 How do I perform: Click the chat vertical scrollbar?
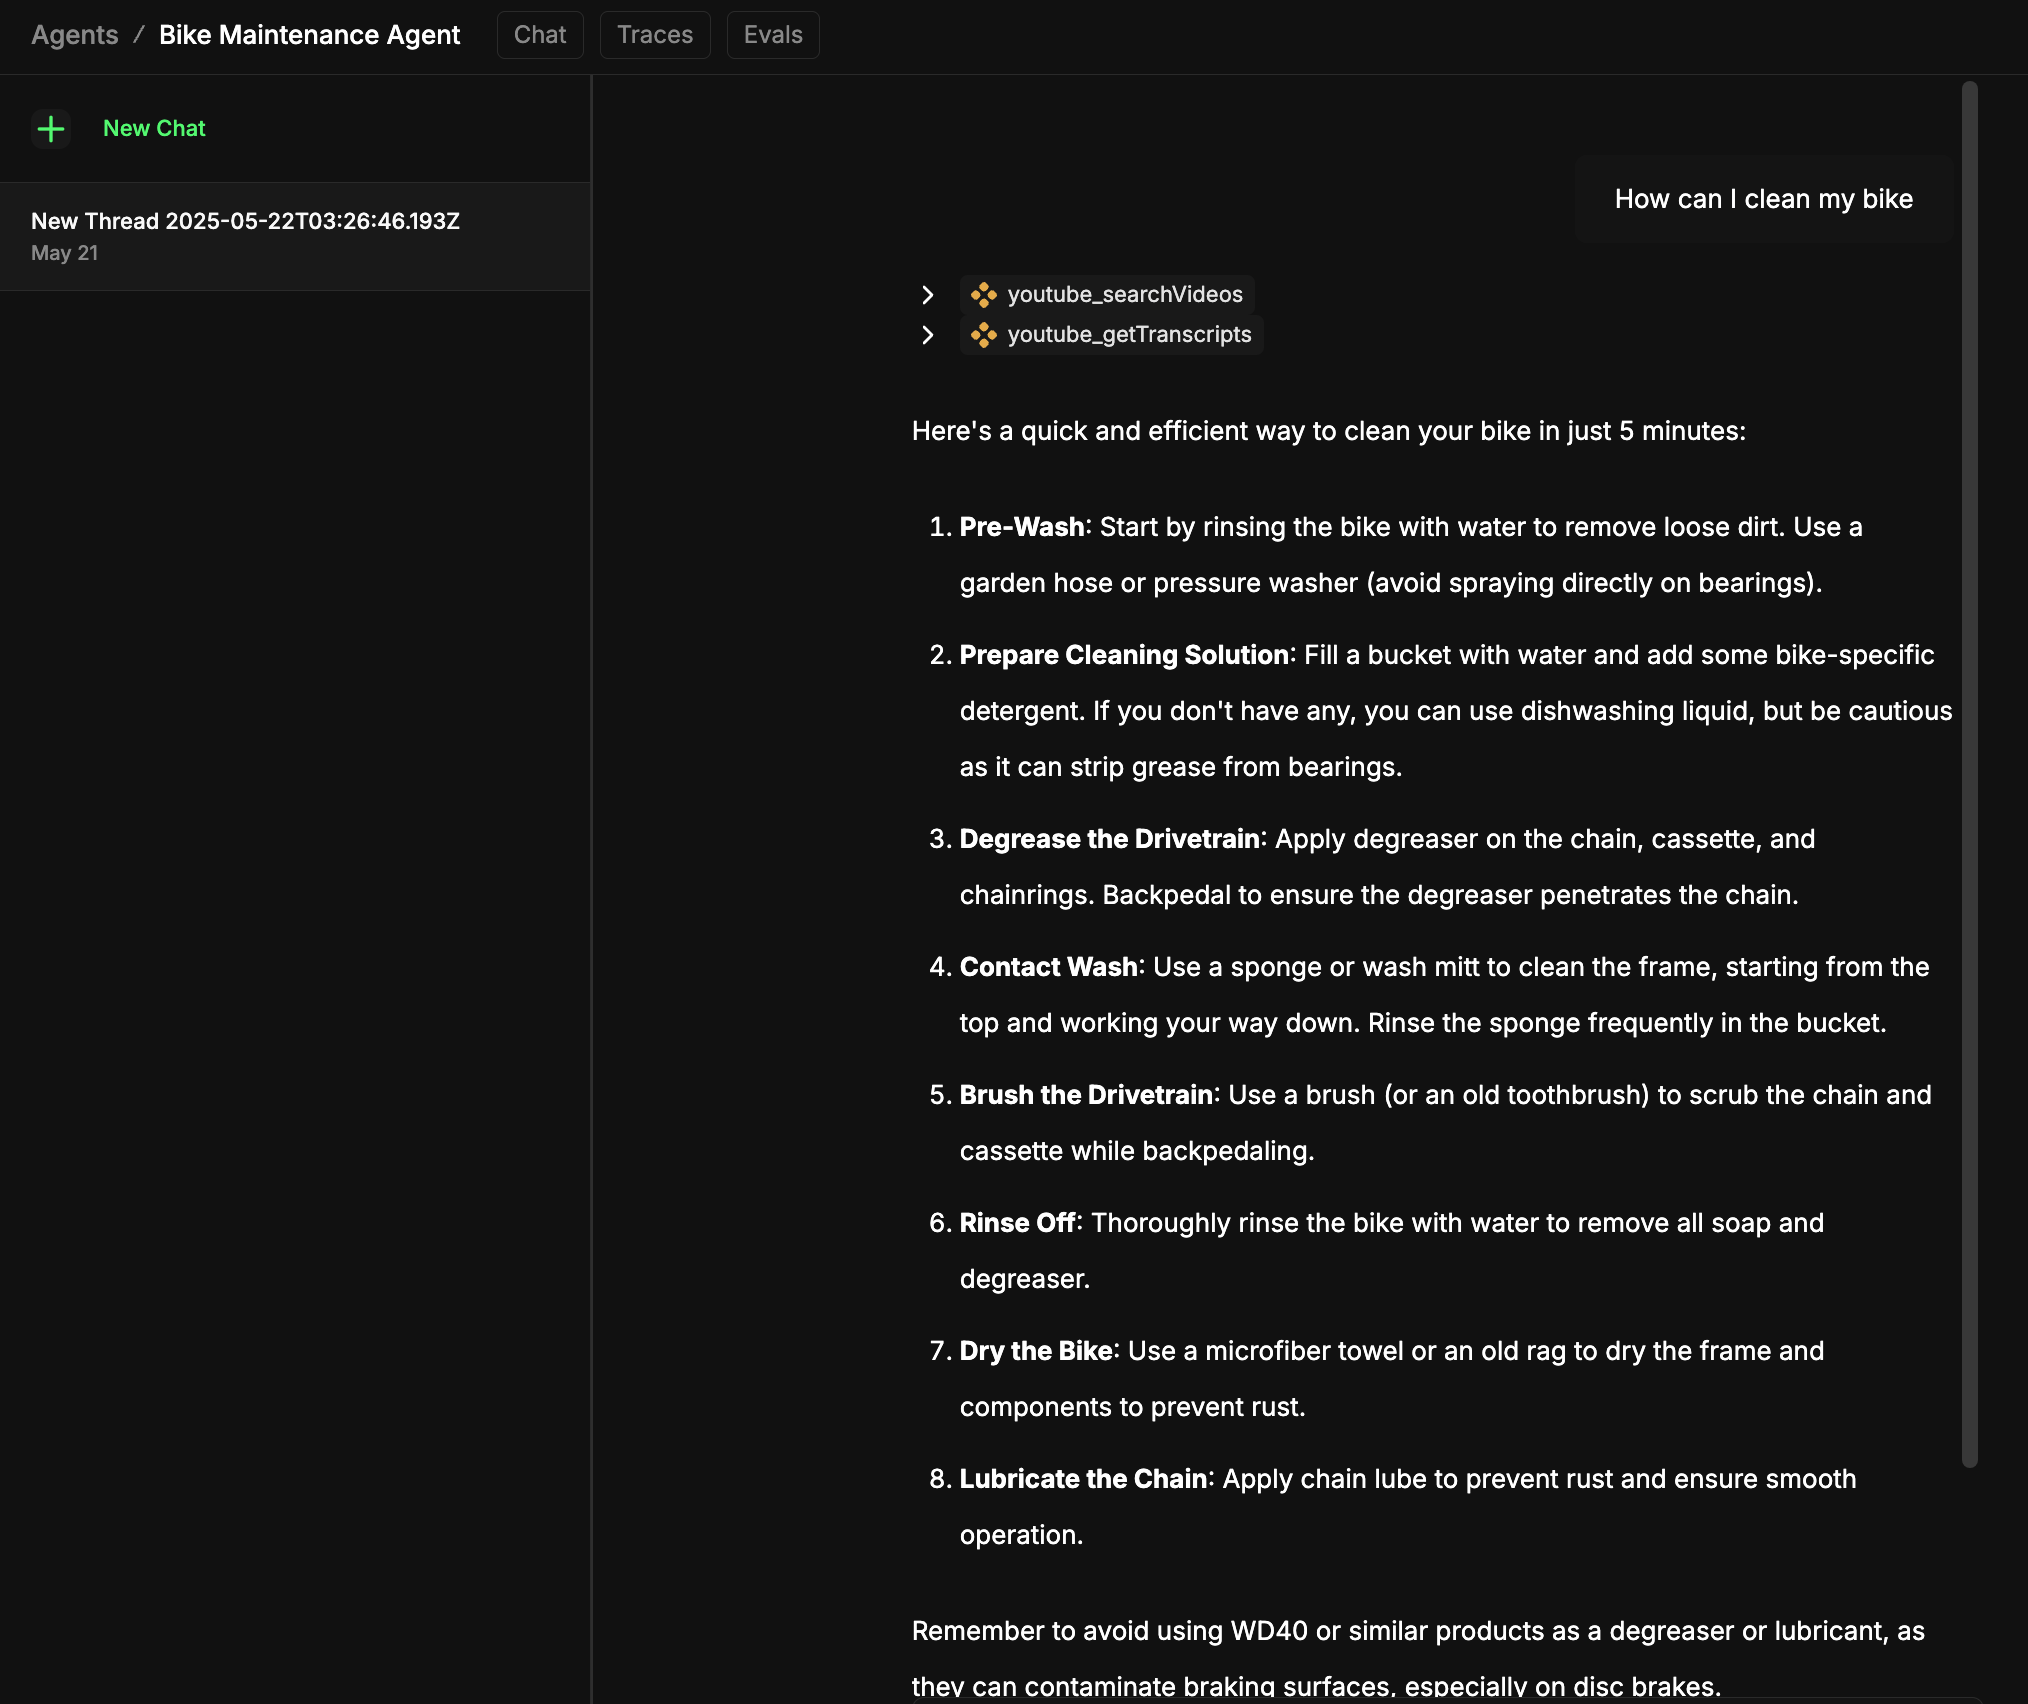[x=1969, y=774]
